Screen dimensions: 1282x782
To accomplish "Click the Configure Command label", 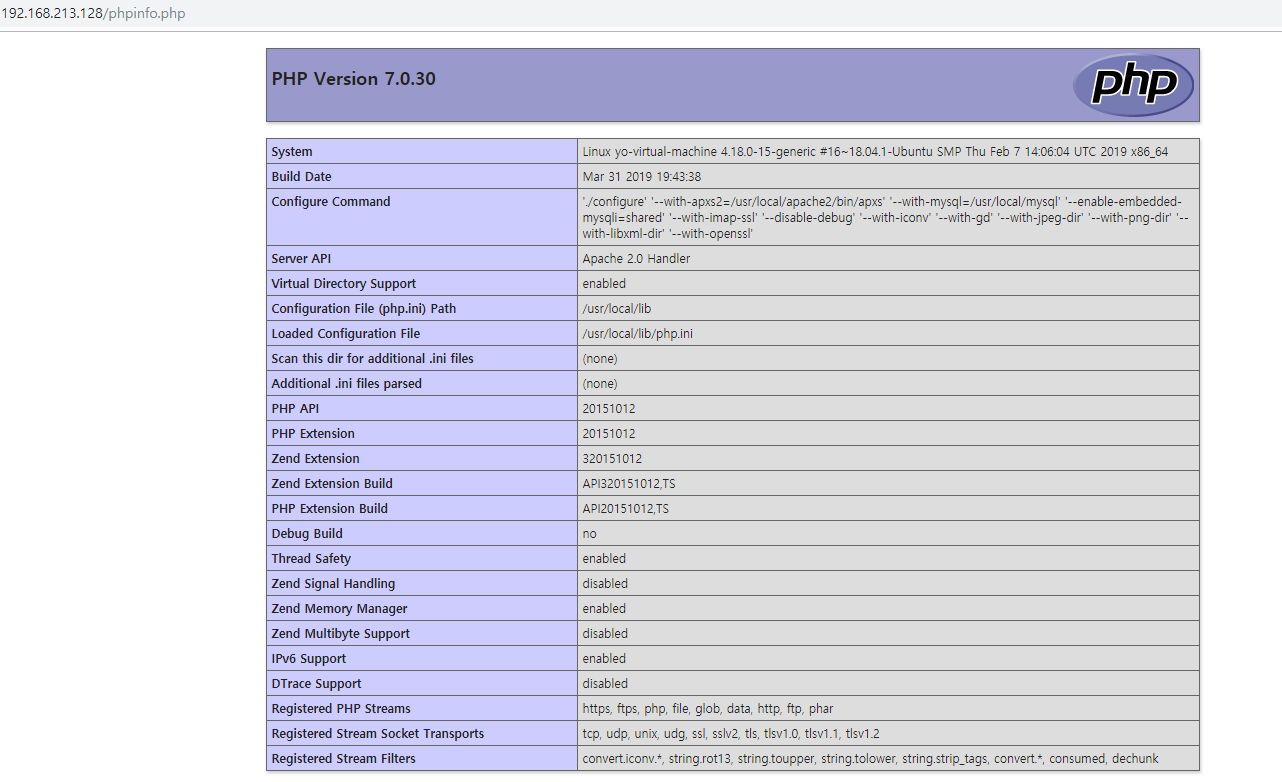I will click(x=331, y=202).
